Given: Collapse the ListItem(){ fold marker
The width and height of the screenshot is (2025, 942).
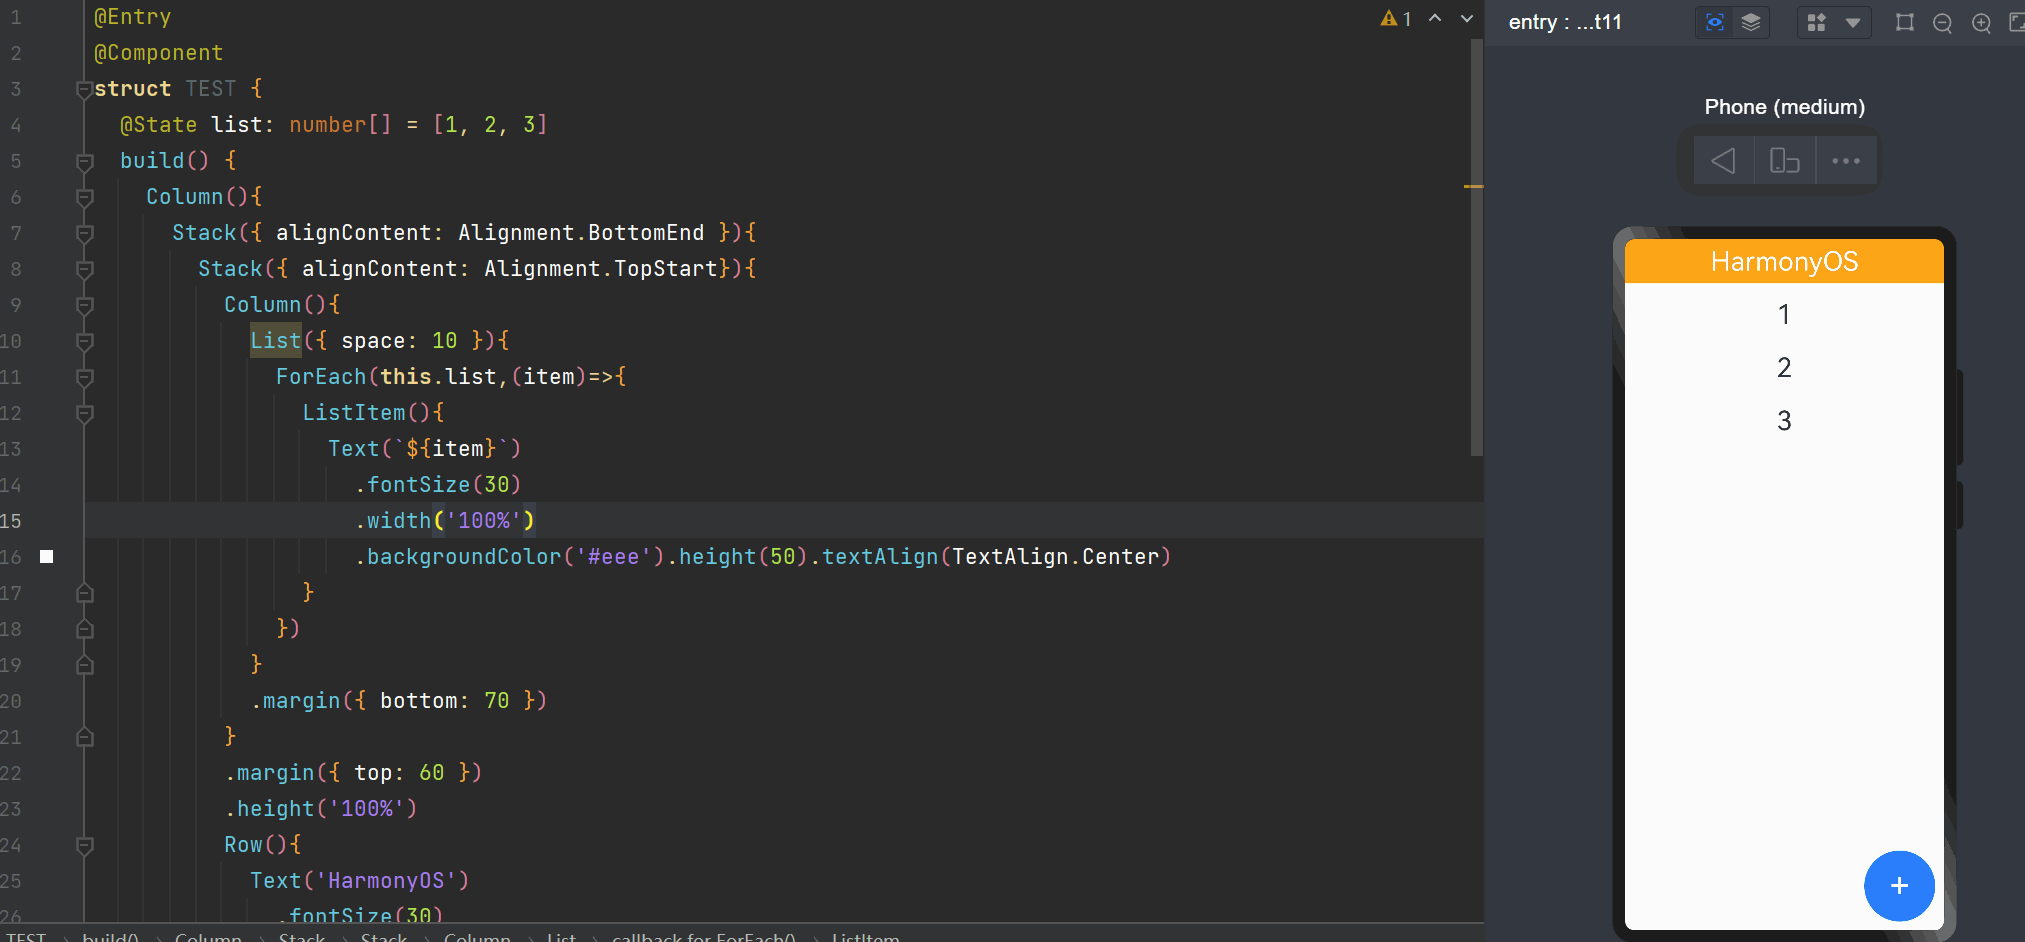Looking at the screenshot, I should 84,413.
